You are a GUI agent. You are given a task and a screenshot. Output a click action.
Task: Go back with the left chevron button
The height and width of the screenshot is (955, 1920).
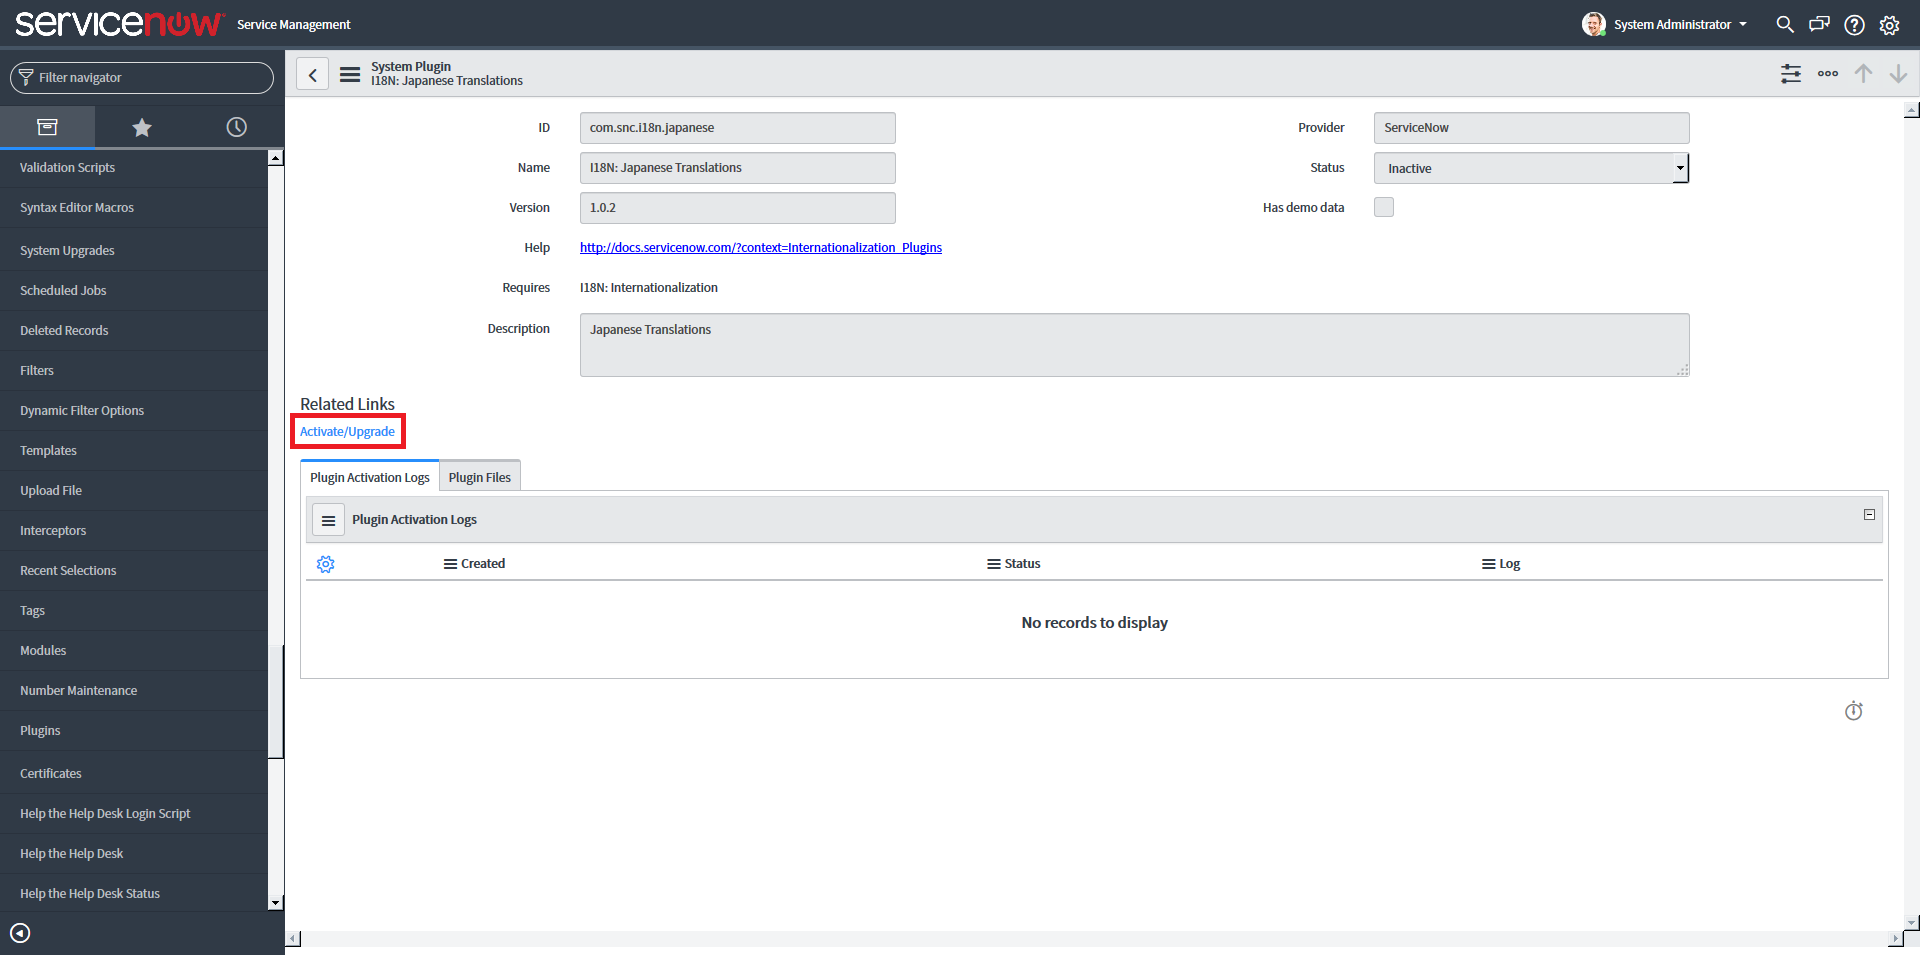pos(312,74)
